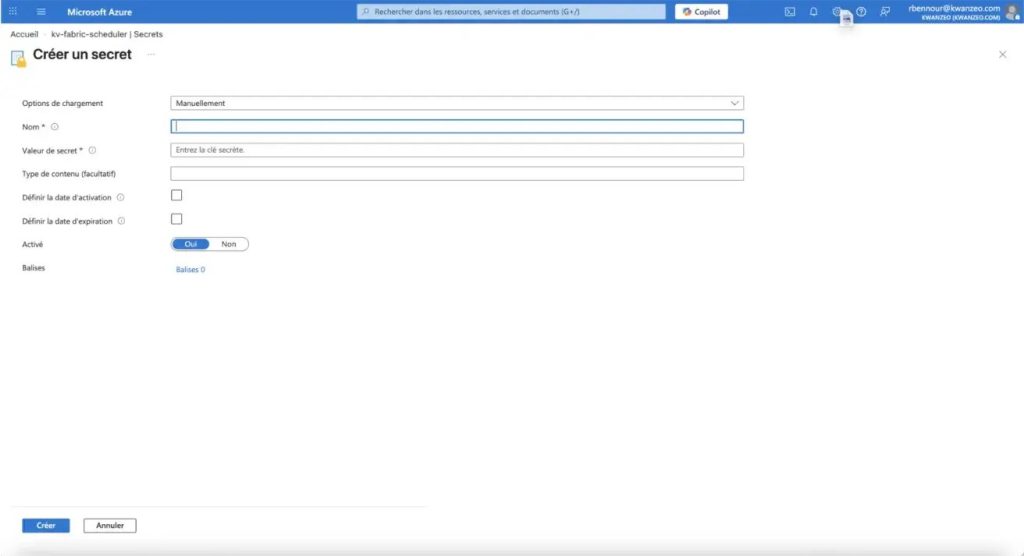The height and width of the screenshot is (556, 1024).
Task: Click the Annuler button
Action: click(x=110, y=525)
